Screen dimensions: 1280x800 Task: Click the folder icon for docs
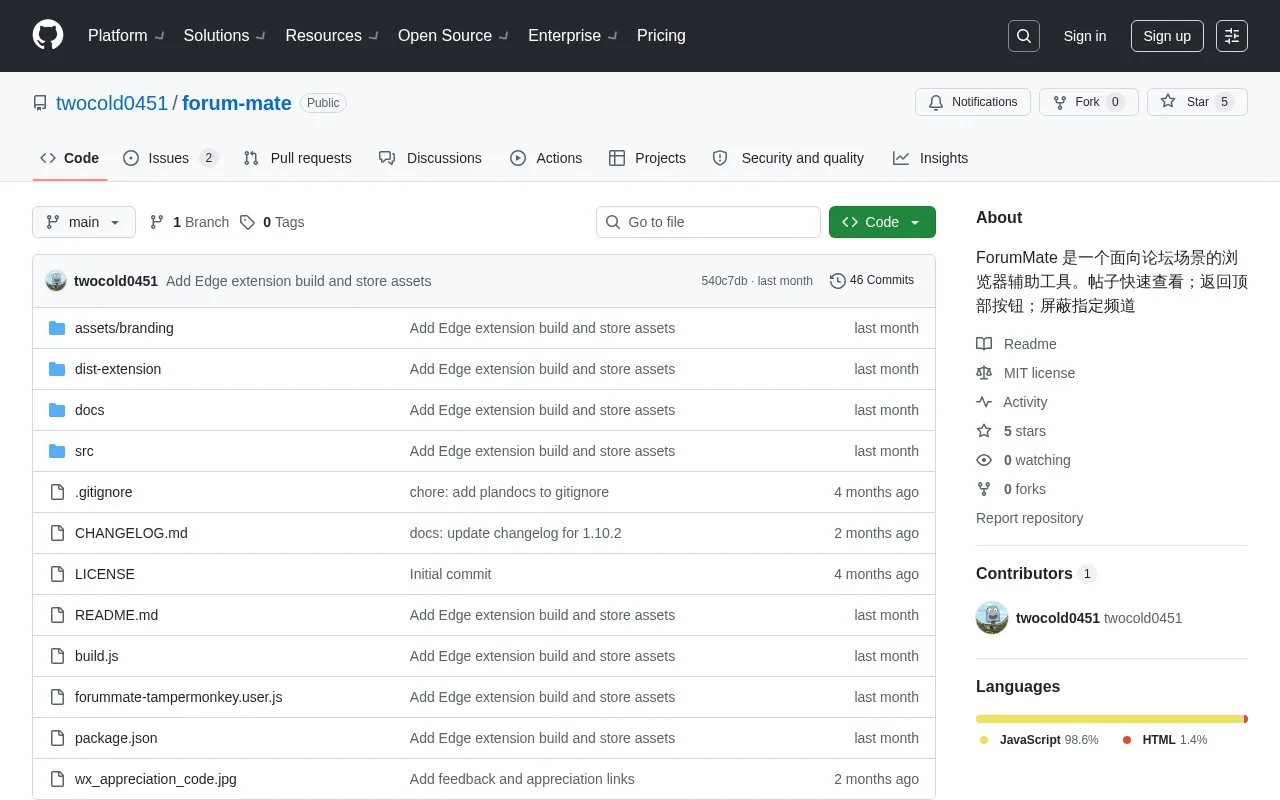[57, 410]
